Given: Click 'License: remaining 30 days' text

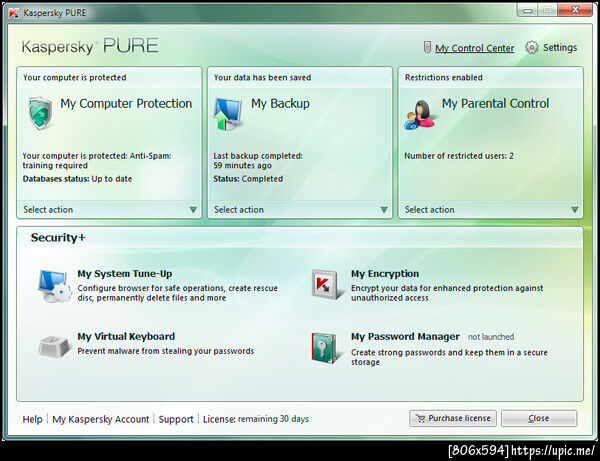Looking at the screenshot, I should pyautogui.click(x=256, y=419).
